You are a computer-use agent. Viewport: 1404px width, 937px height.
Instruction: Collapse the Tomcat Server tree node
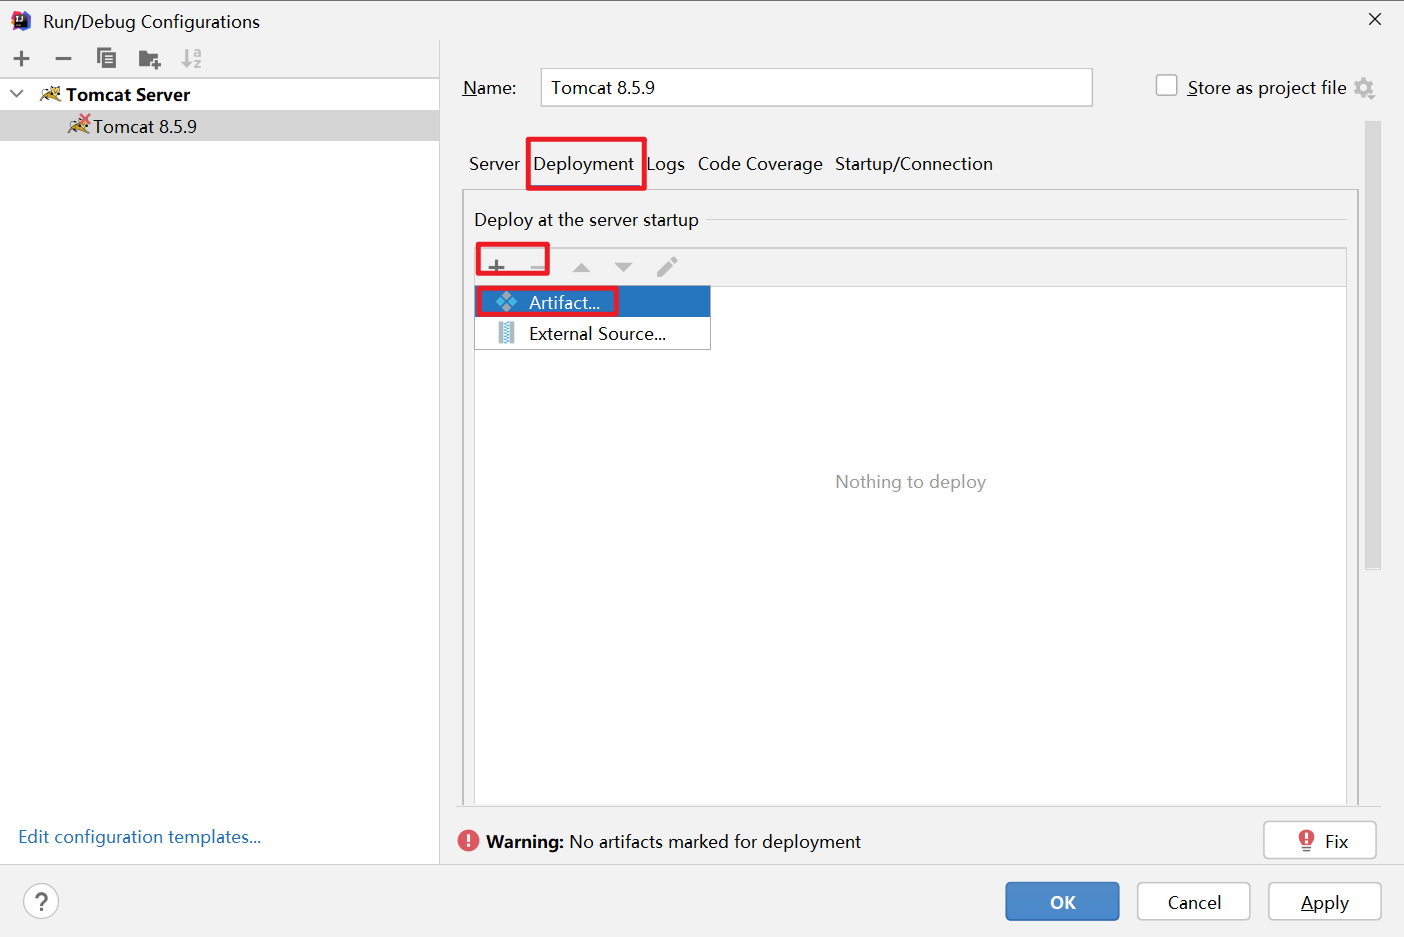(16, 93)
